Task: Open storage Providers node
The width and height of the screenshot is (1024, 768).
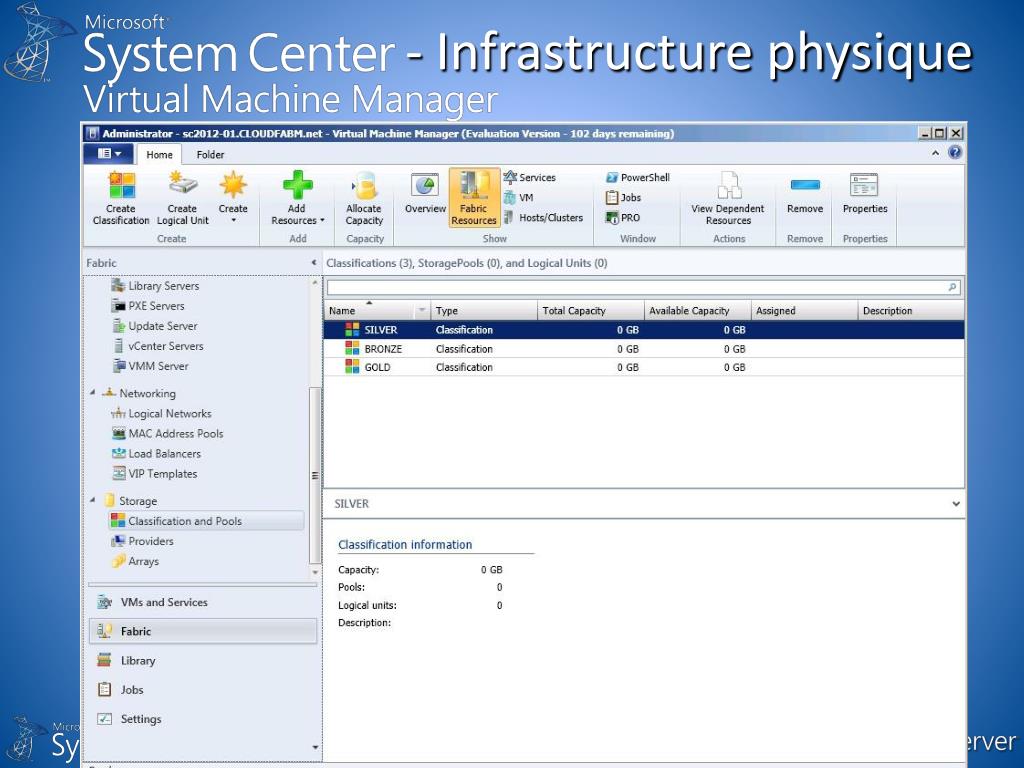Action: pyautogui.click(x=142, y=541)
